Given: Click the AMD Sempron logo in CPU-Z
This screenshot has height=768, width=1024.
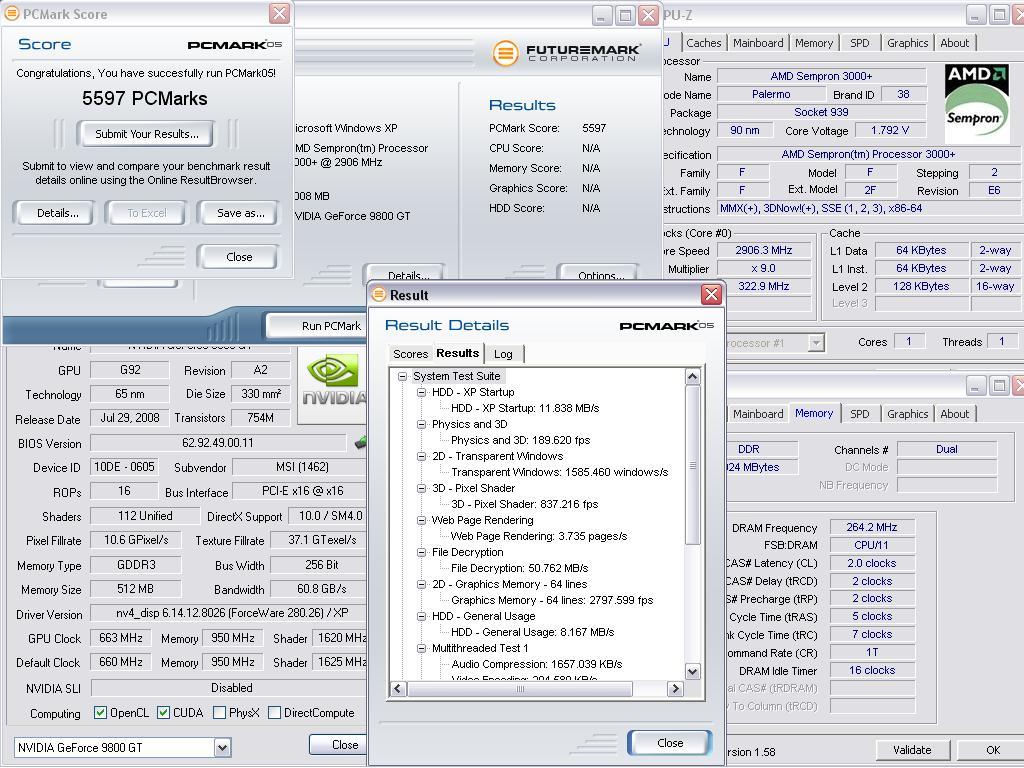Looking at the screenshot, I should (x=976, y=104).
